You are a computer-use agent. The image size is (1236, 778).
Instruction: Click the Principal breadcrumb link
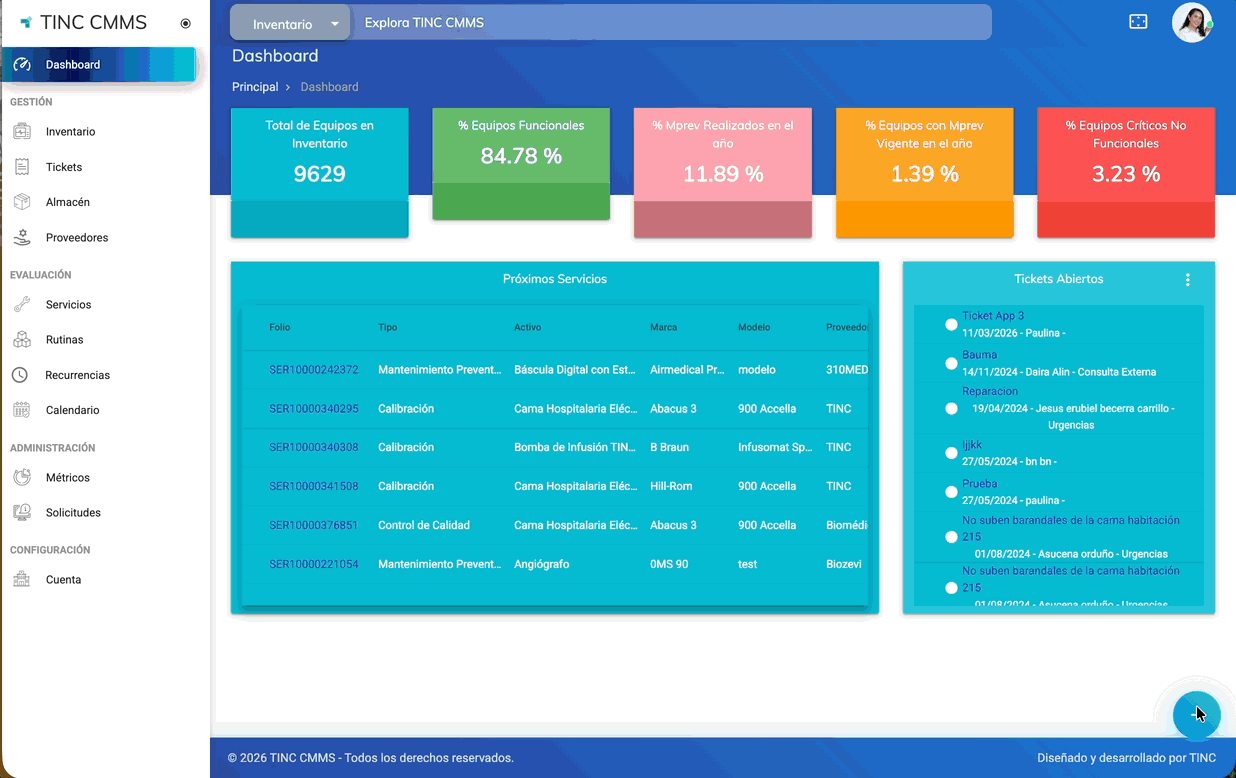[255, 87]
